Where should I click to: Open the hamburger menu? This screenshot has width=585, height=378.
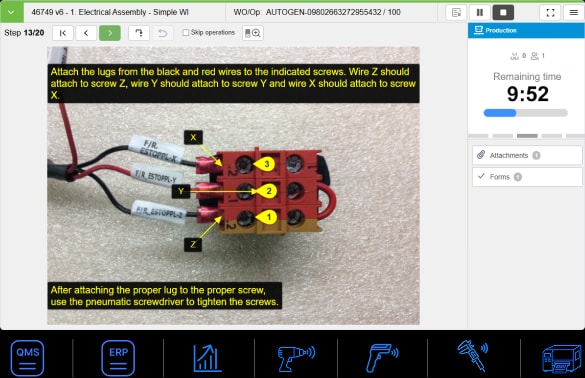coord(573,13)
